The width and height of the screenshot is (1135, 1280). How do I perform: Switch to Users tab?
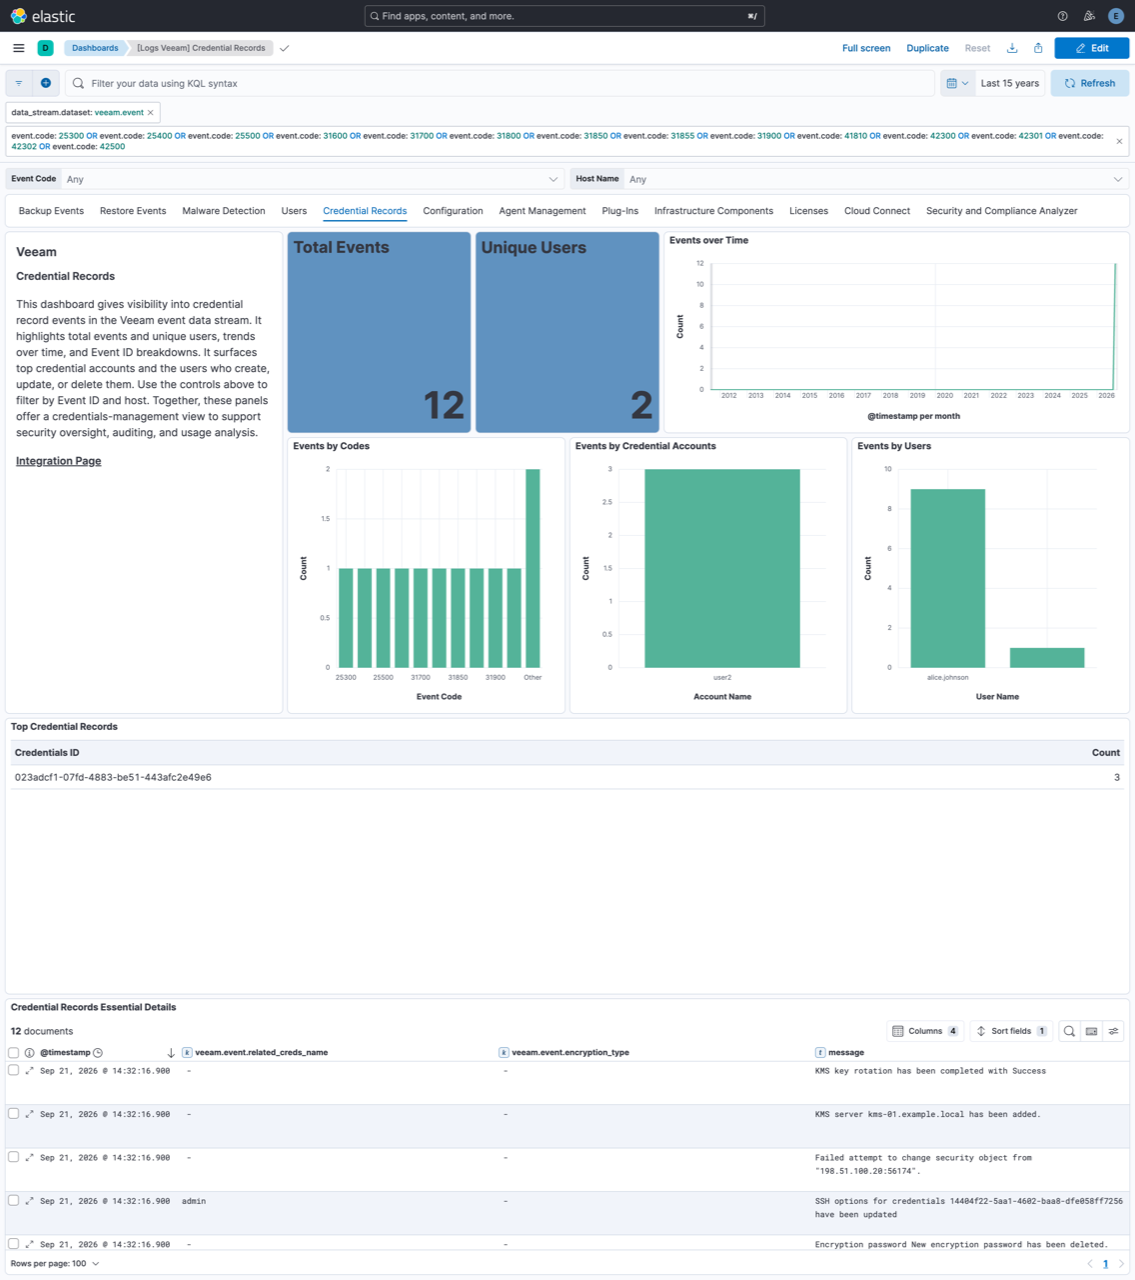[294, 211]
